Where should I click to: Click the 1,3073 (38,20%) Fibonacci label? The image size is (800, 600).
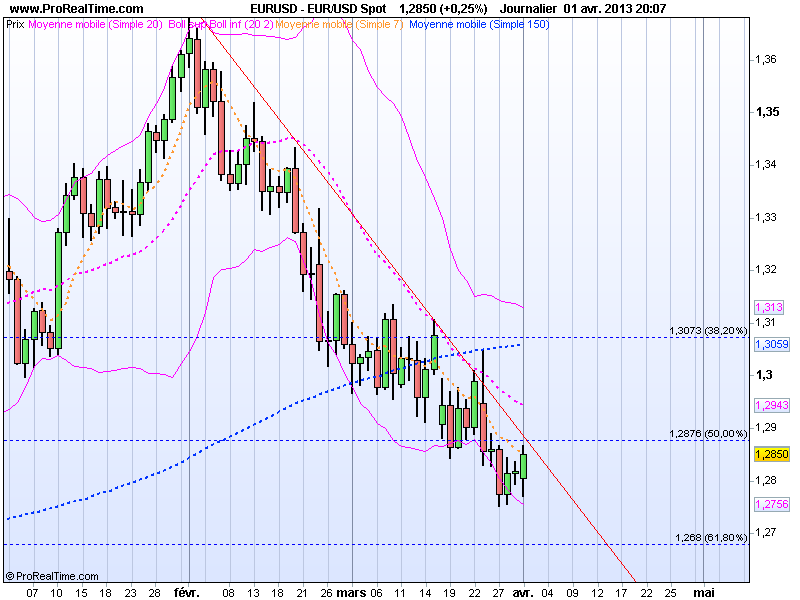click(708, 331)
